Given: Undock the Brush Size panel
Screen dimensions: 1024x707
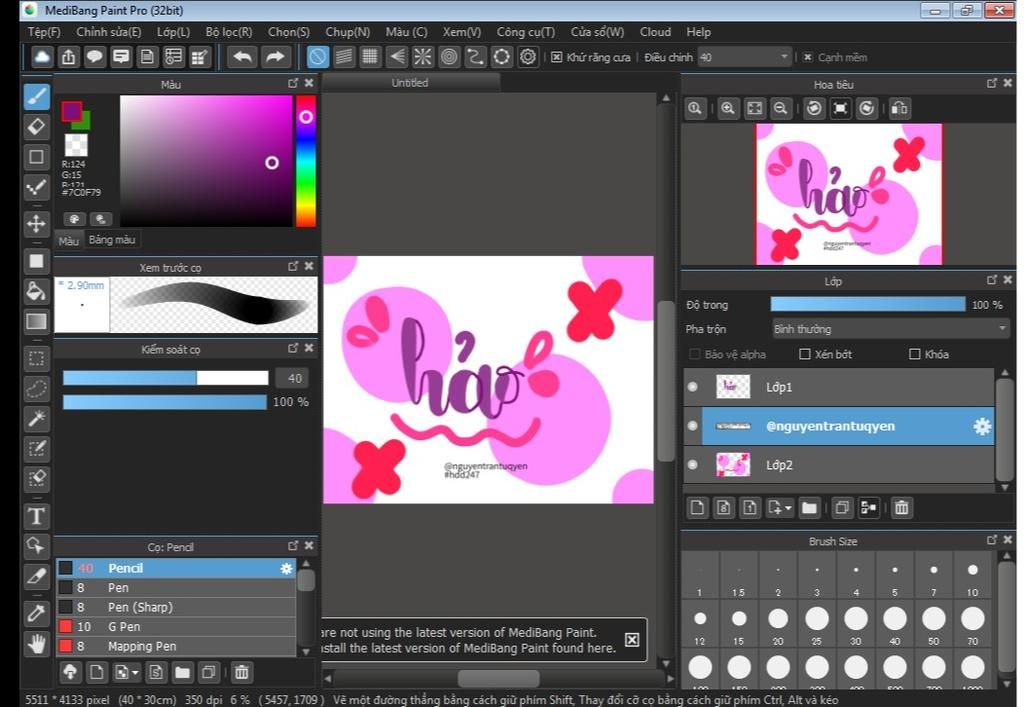Looking at the screenshot, I should (991, 540).
